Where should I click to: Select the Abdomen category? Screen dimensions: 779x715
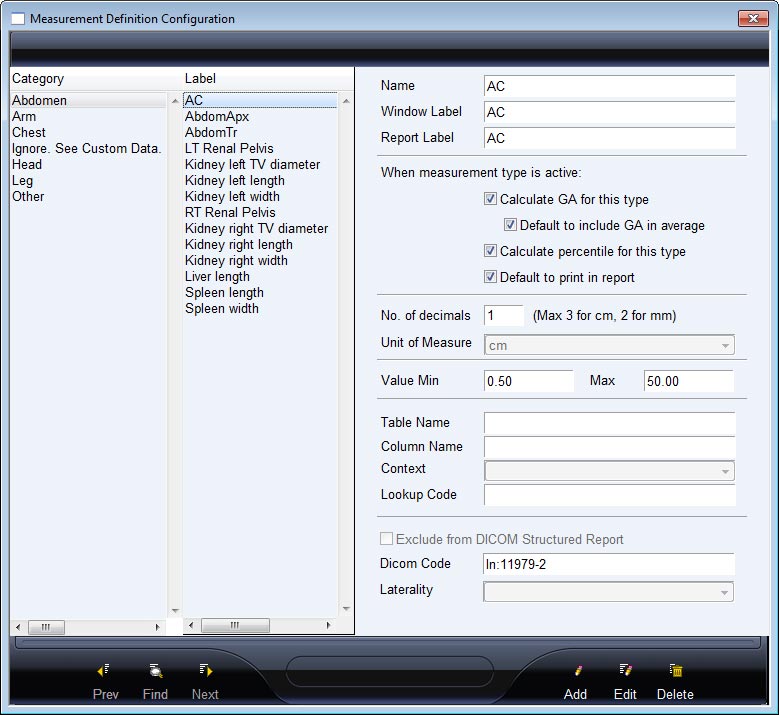coord(88,100)
